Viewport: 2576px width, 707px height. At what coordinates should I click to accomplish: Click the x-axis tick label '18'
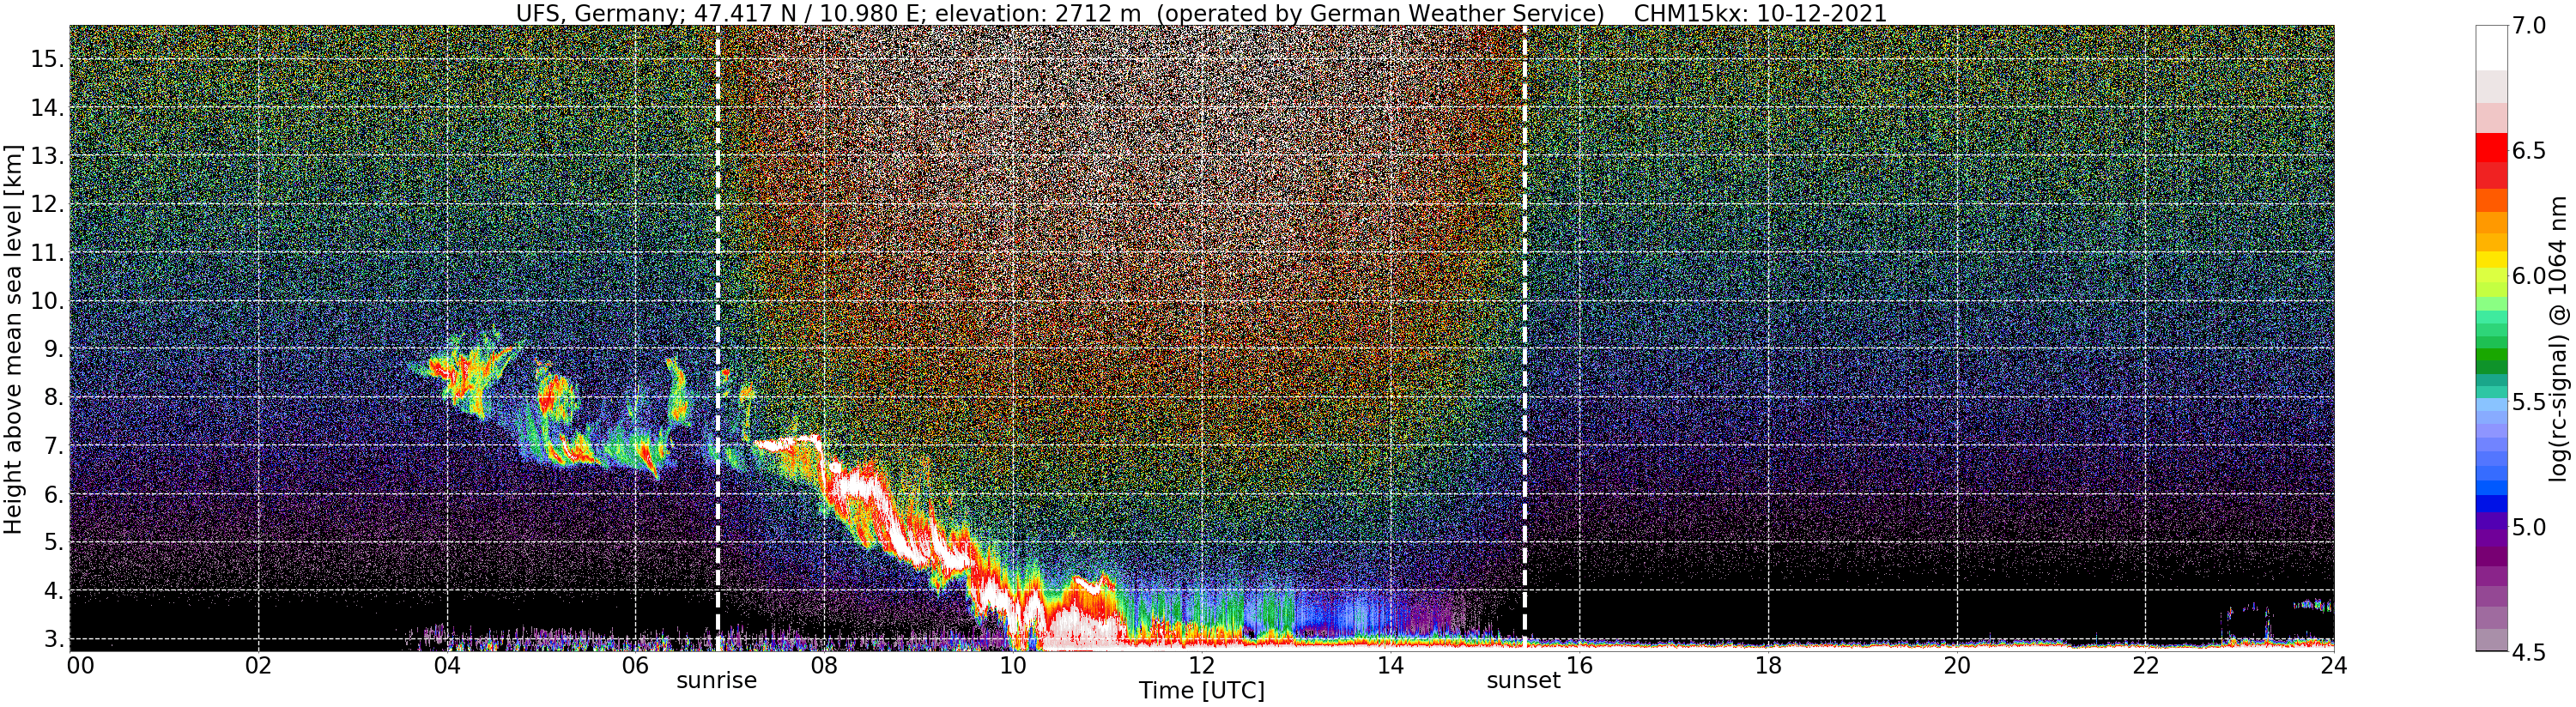click(1768, 665)
